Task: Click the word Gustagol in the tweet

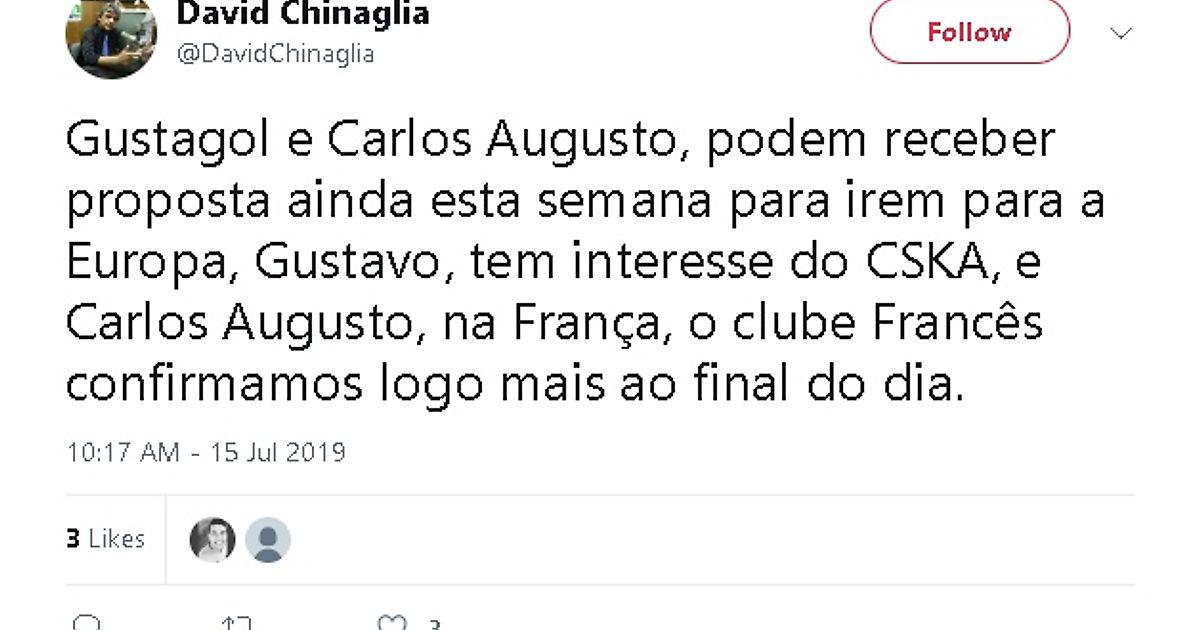Action: coord(168,142)
